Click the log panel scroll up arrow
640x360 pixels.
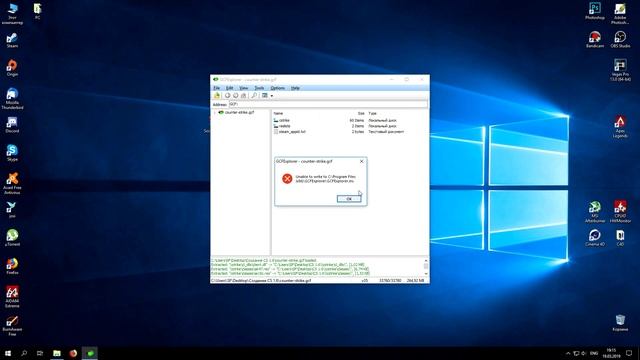coord(426,260)
